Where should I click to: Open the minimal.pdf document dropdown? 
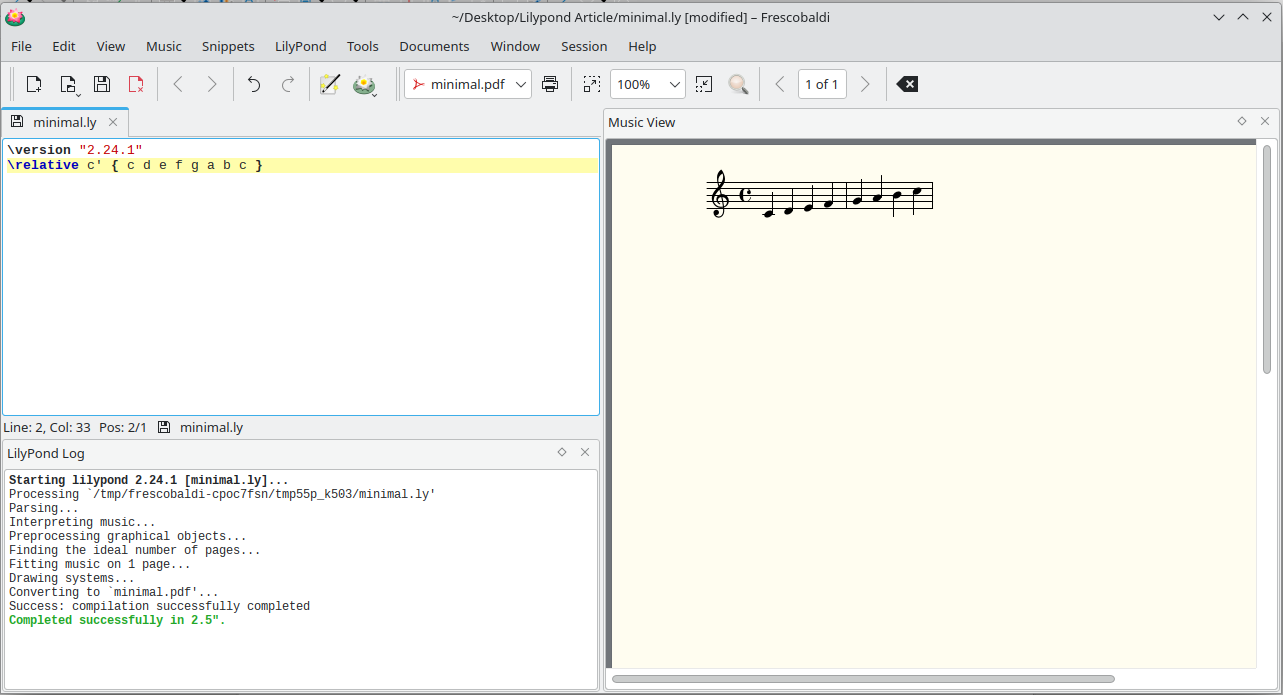tap(467, 85)
